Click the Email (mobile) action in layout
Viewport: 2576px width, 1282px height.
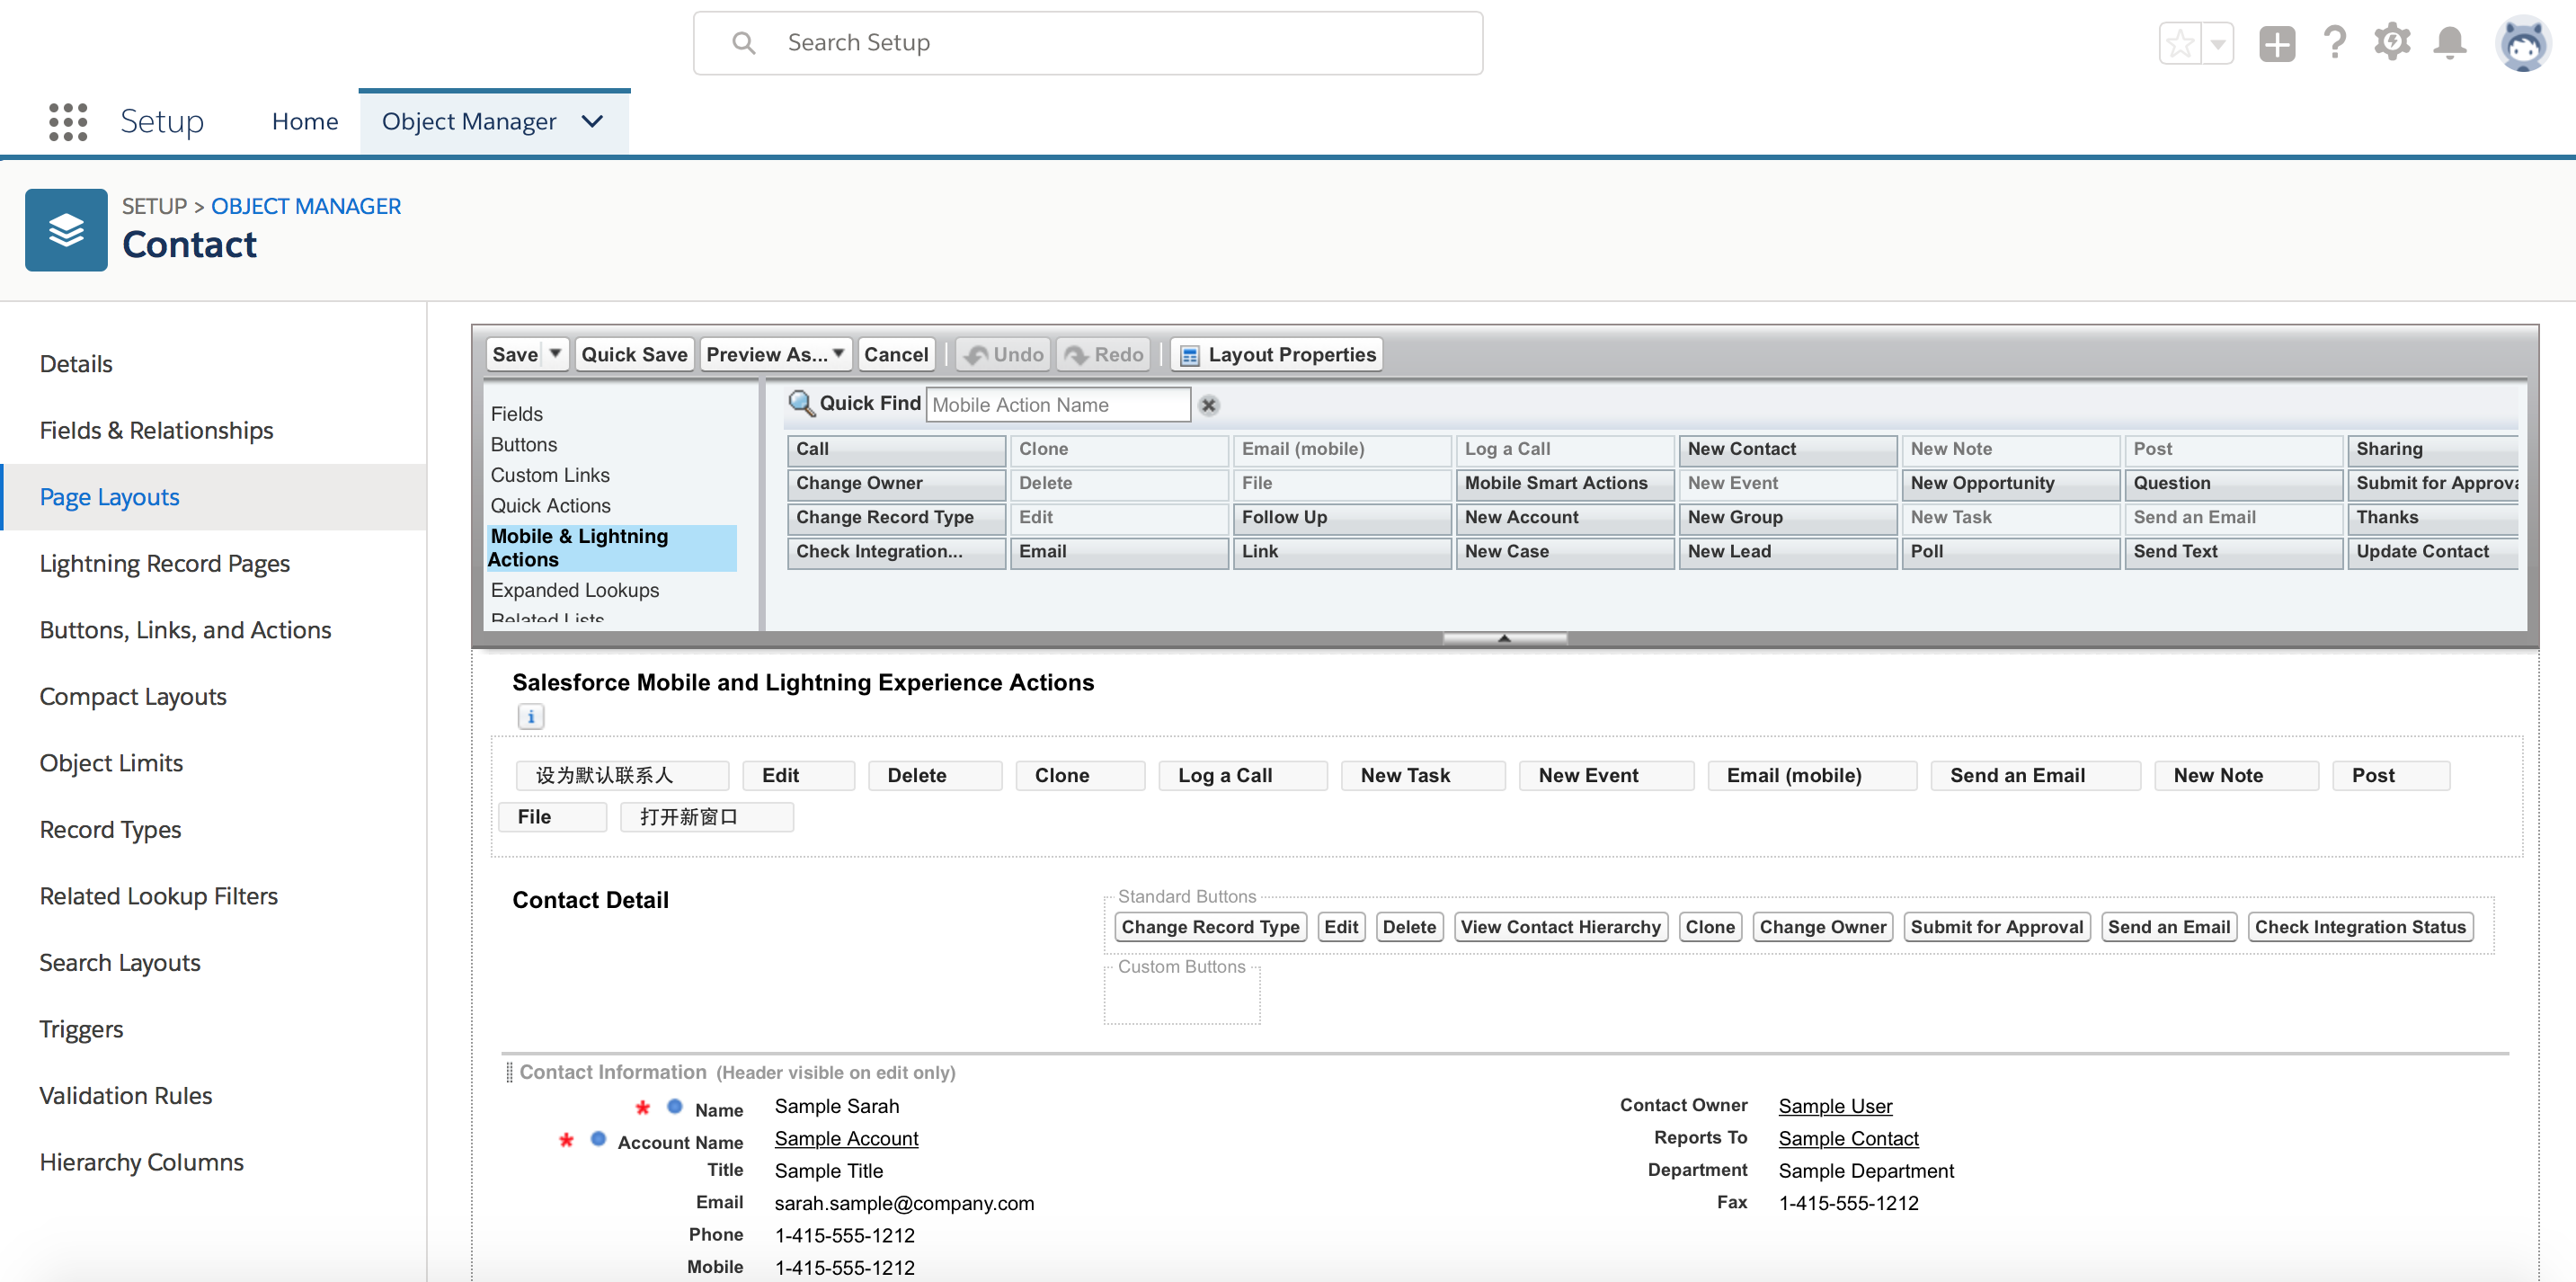[1812, 775]
